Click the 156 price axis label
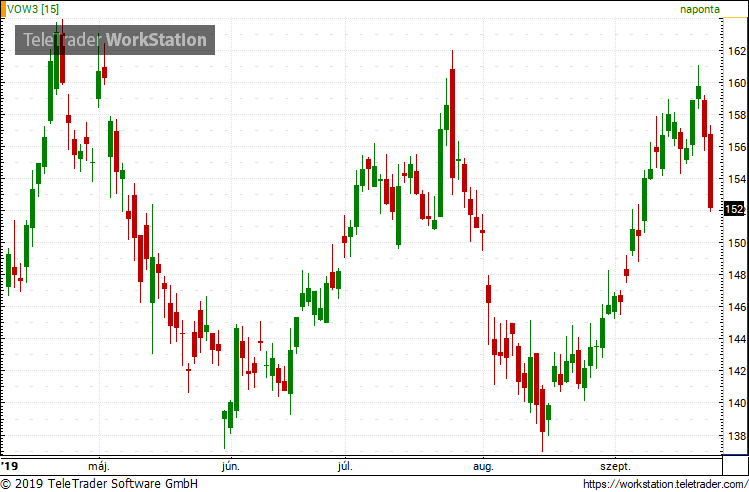This screenshot has width=749, height=492. (x=737, y=147)
